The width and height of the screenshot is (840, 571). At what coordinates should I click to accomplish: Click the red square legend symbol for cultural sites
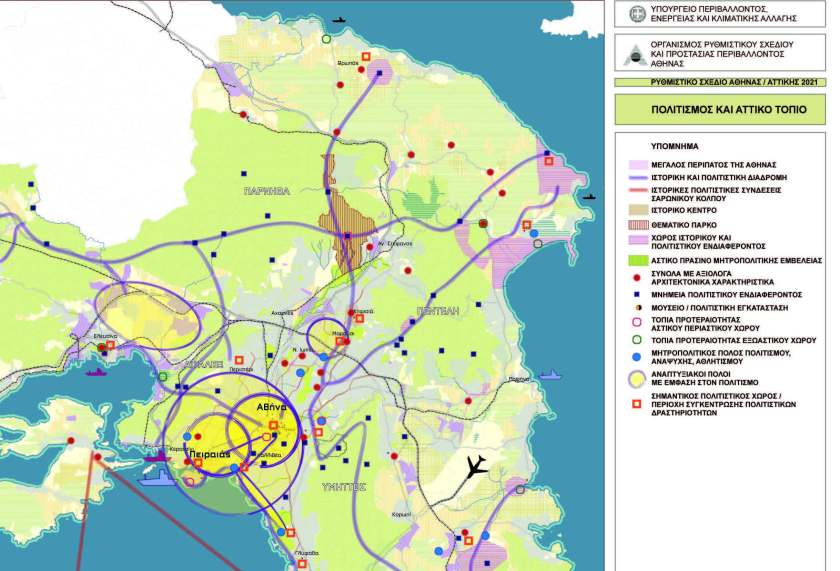tap(636, 404)
